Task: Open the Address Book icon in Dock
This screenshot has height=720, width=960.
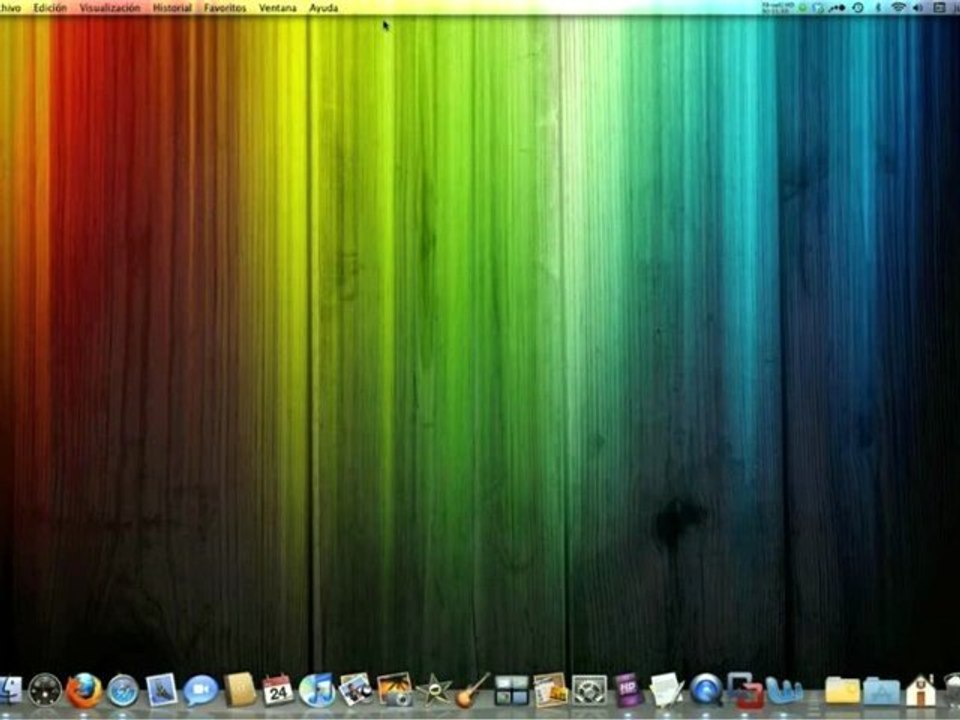Action: point(239,689)
